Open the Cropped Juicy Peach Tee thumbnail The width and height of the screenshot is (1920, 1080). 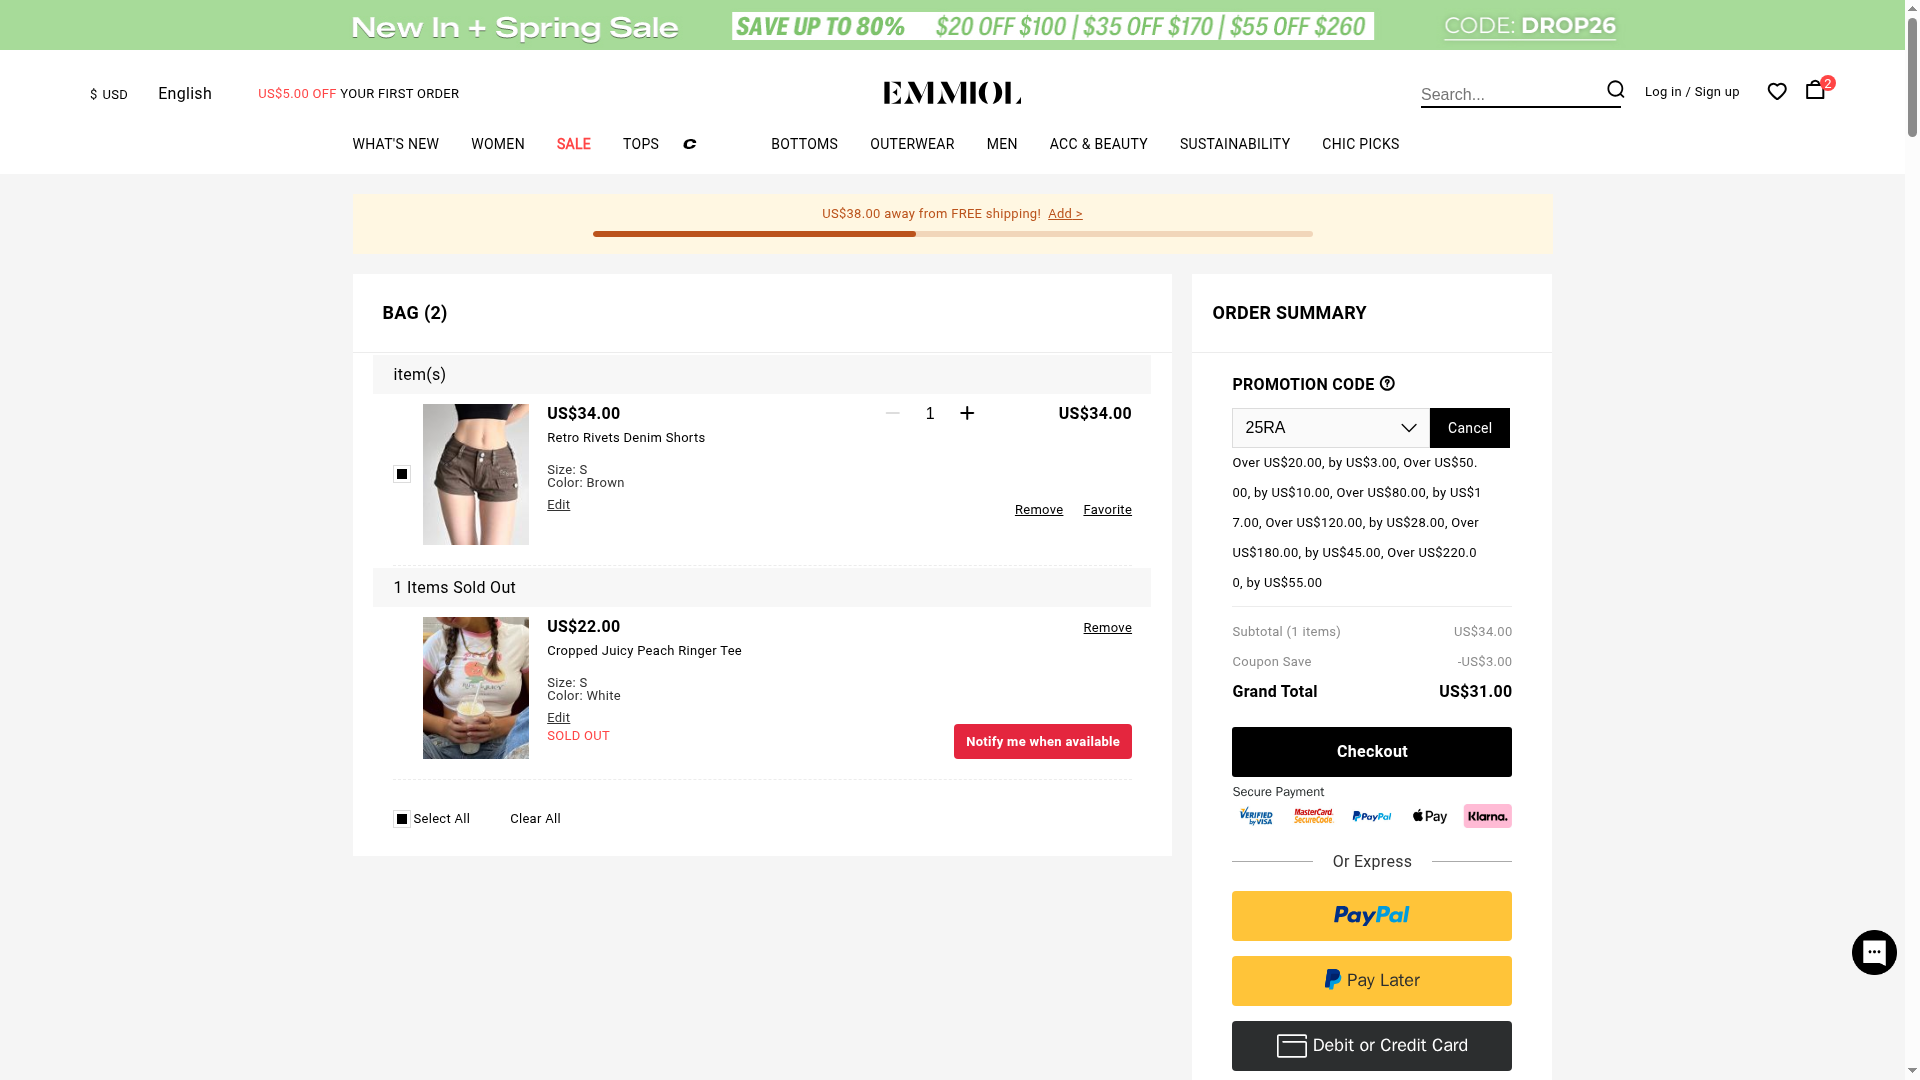click(x=476, y=688)
